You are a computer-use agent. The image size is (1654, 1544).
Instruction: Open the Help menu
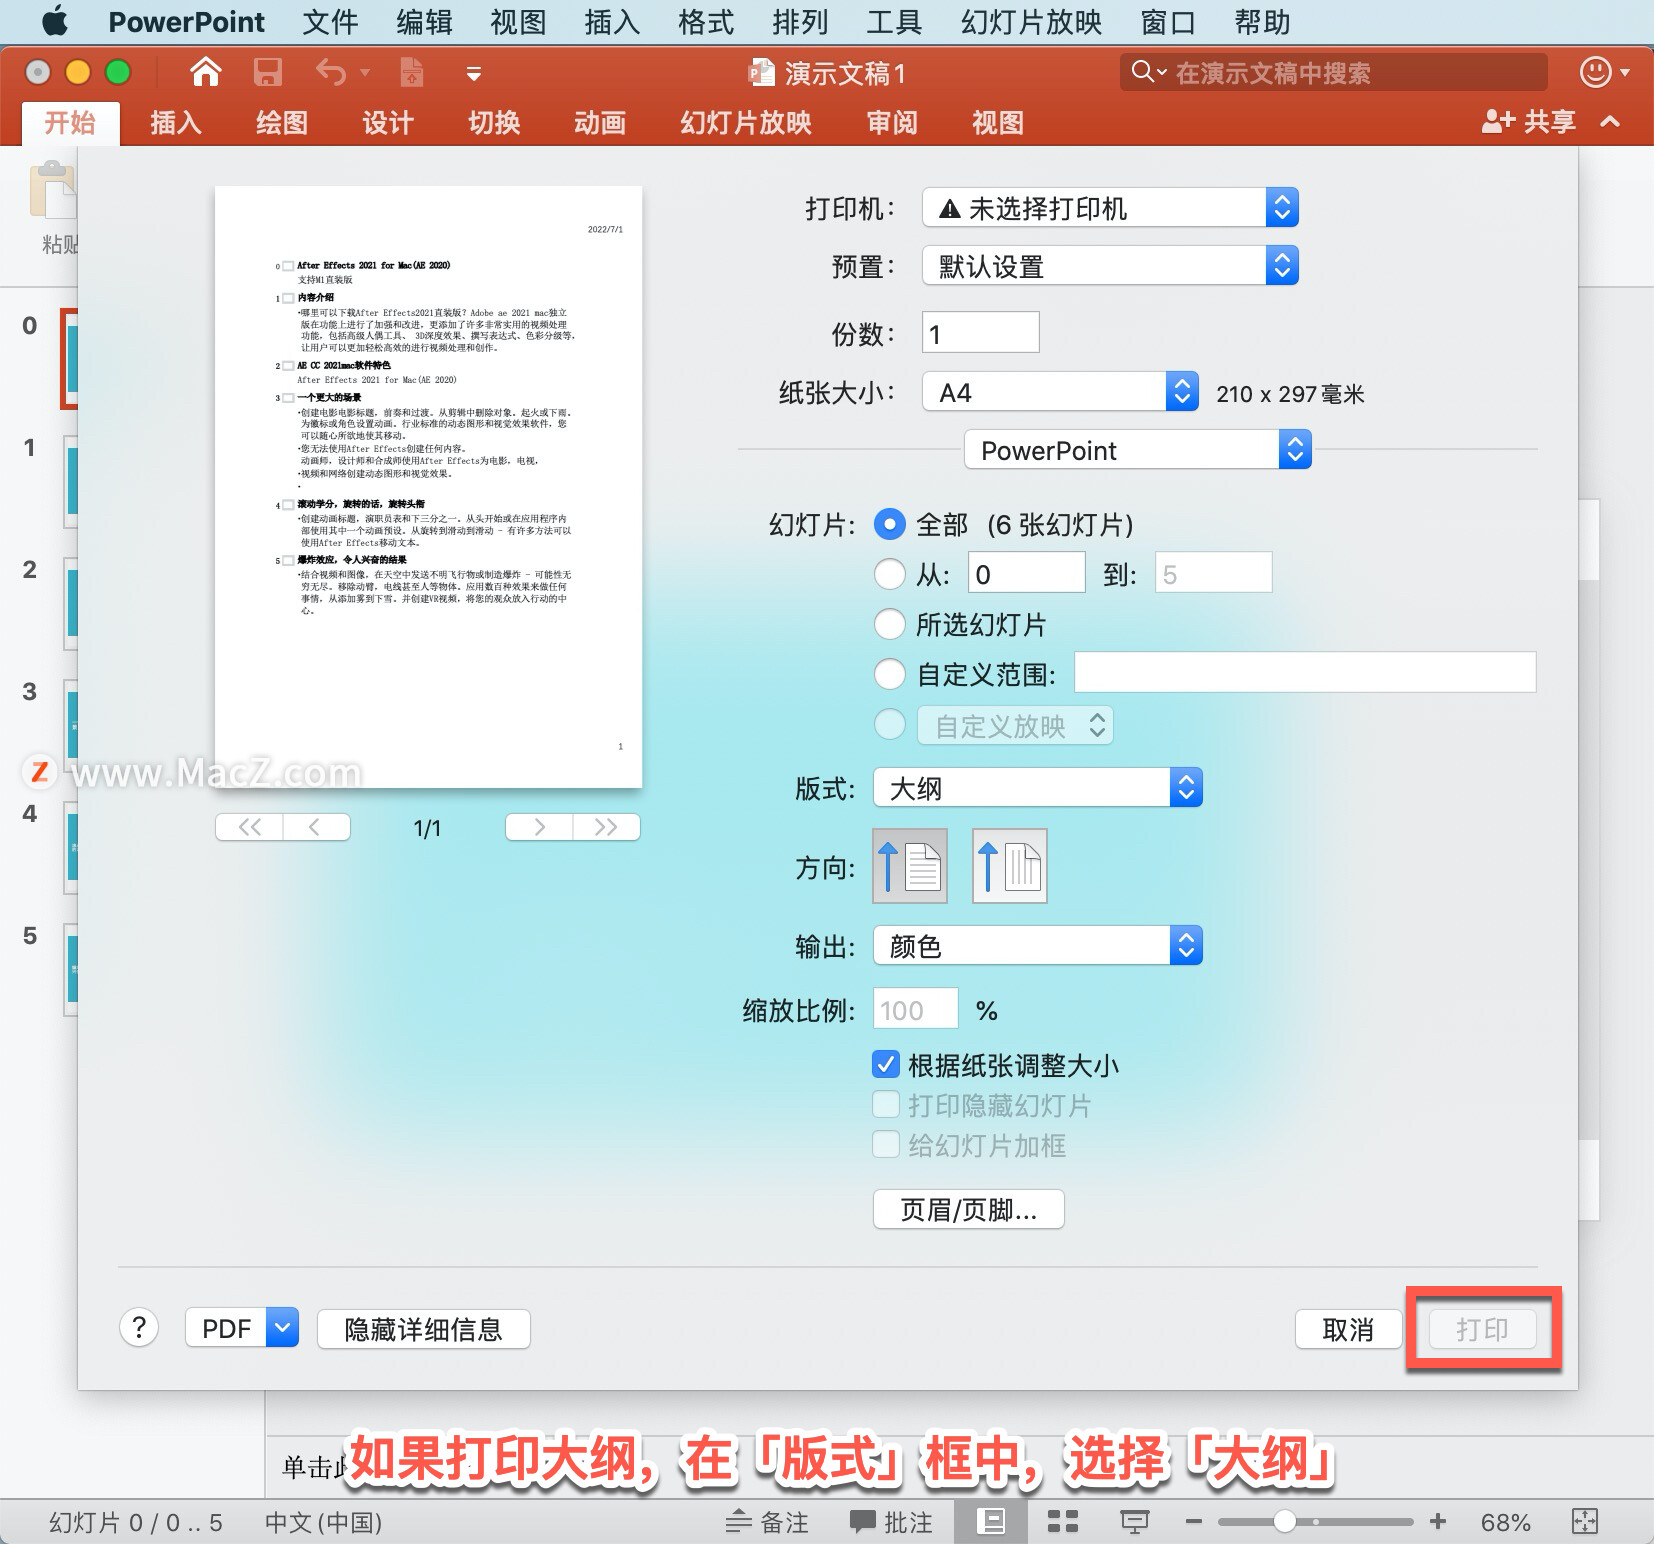[x=1262, y=21]
